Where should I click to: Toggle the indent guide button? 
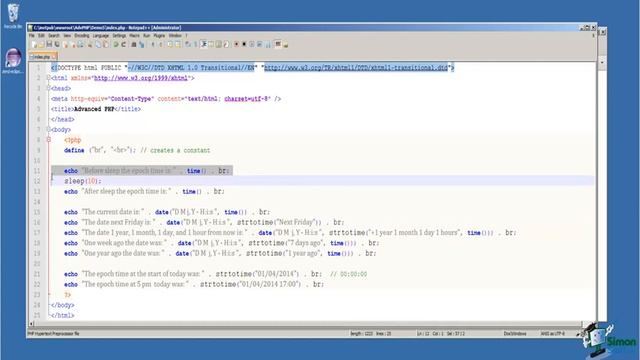[204, 44]
